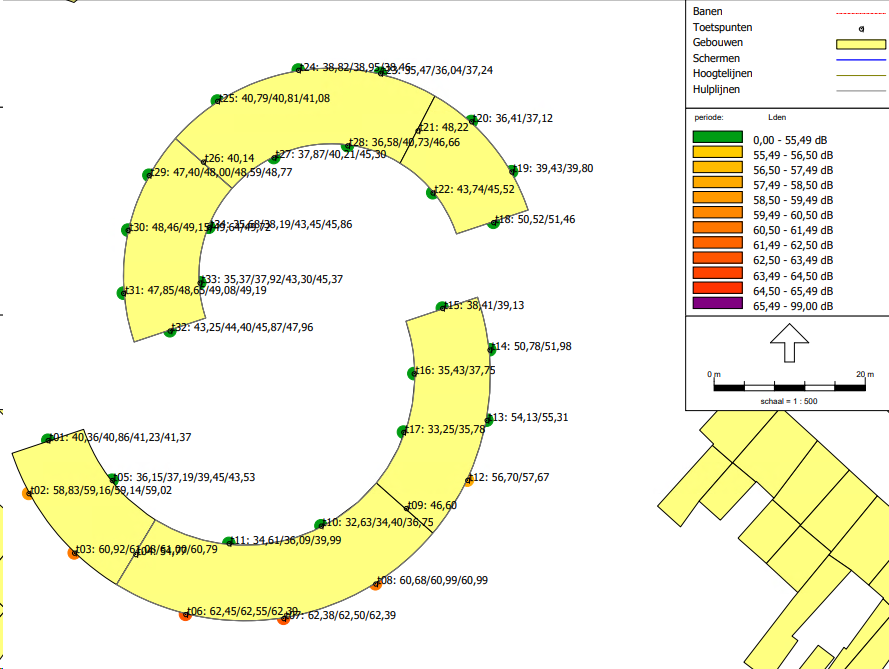Click the label t12: 56,70/57,67
The height and width of the screenshot is (669, 889).
click(x=510, y=477)
